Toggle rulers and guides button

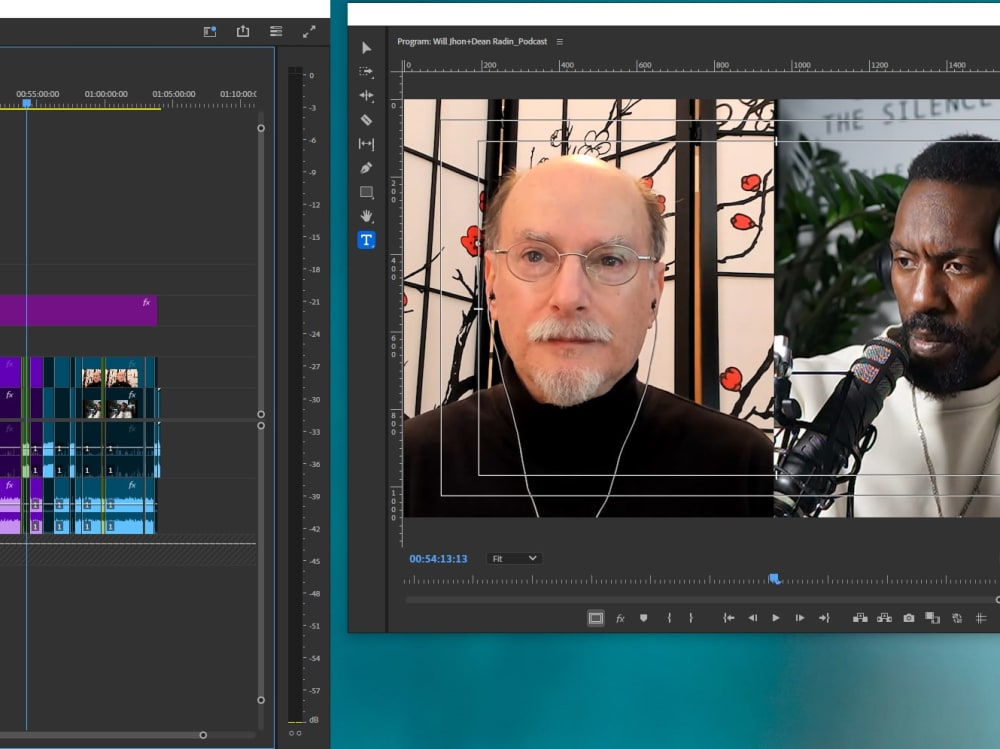click(x=981, y=618)
